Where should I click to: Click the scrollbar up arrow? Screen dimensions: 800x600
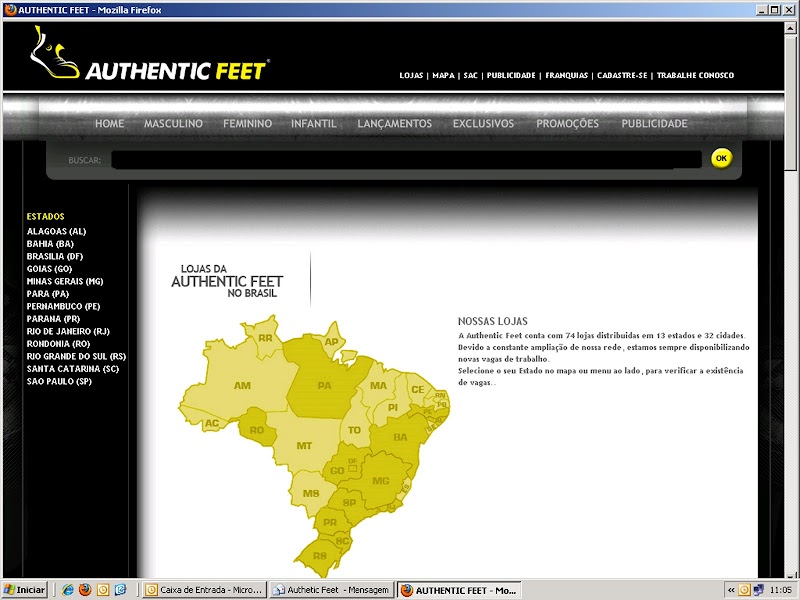[791, 28]
